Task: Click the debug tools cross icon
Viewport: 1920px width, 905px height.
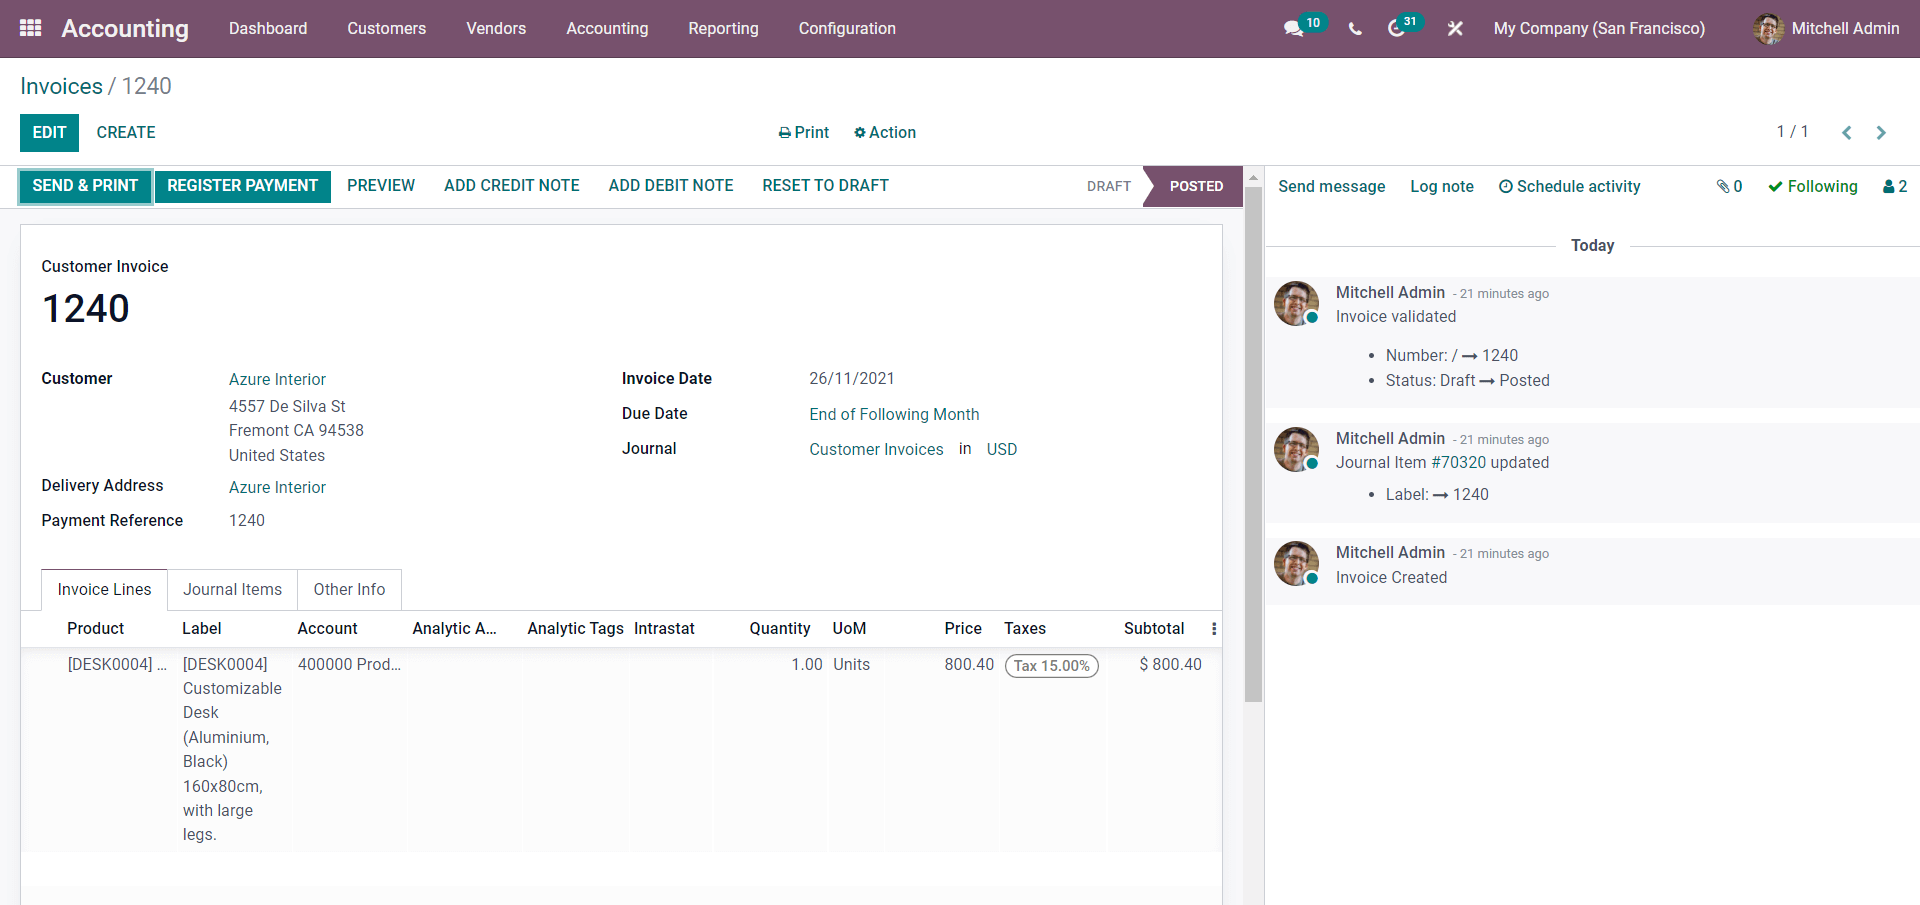Action: (1455, 29)
